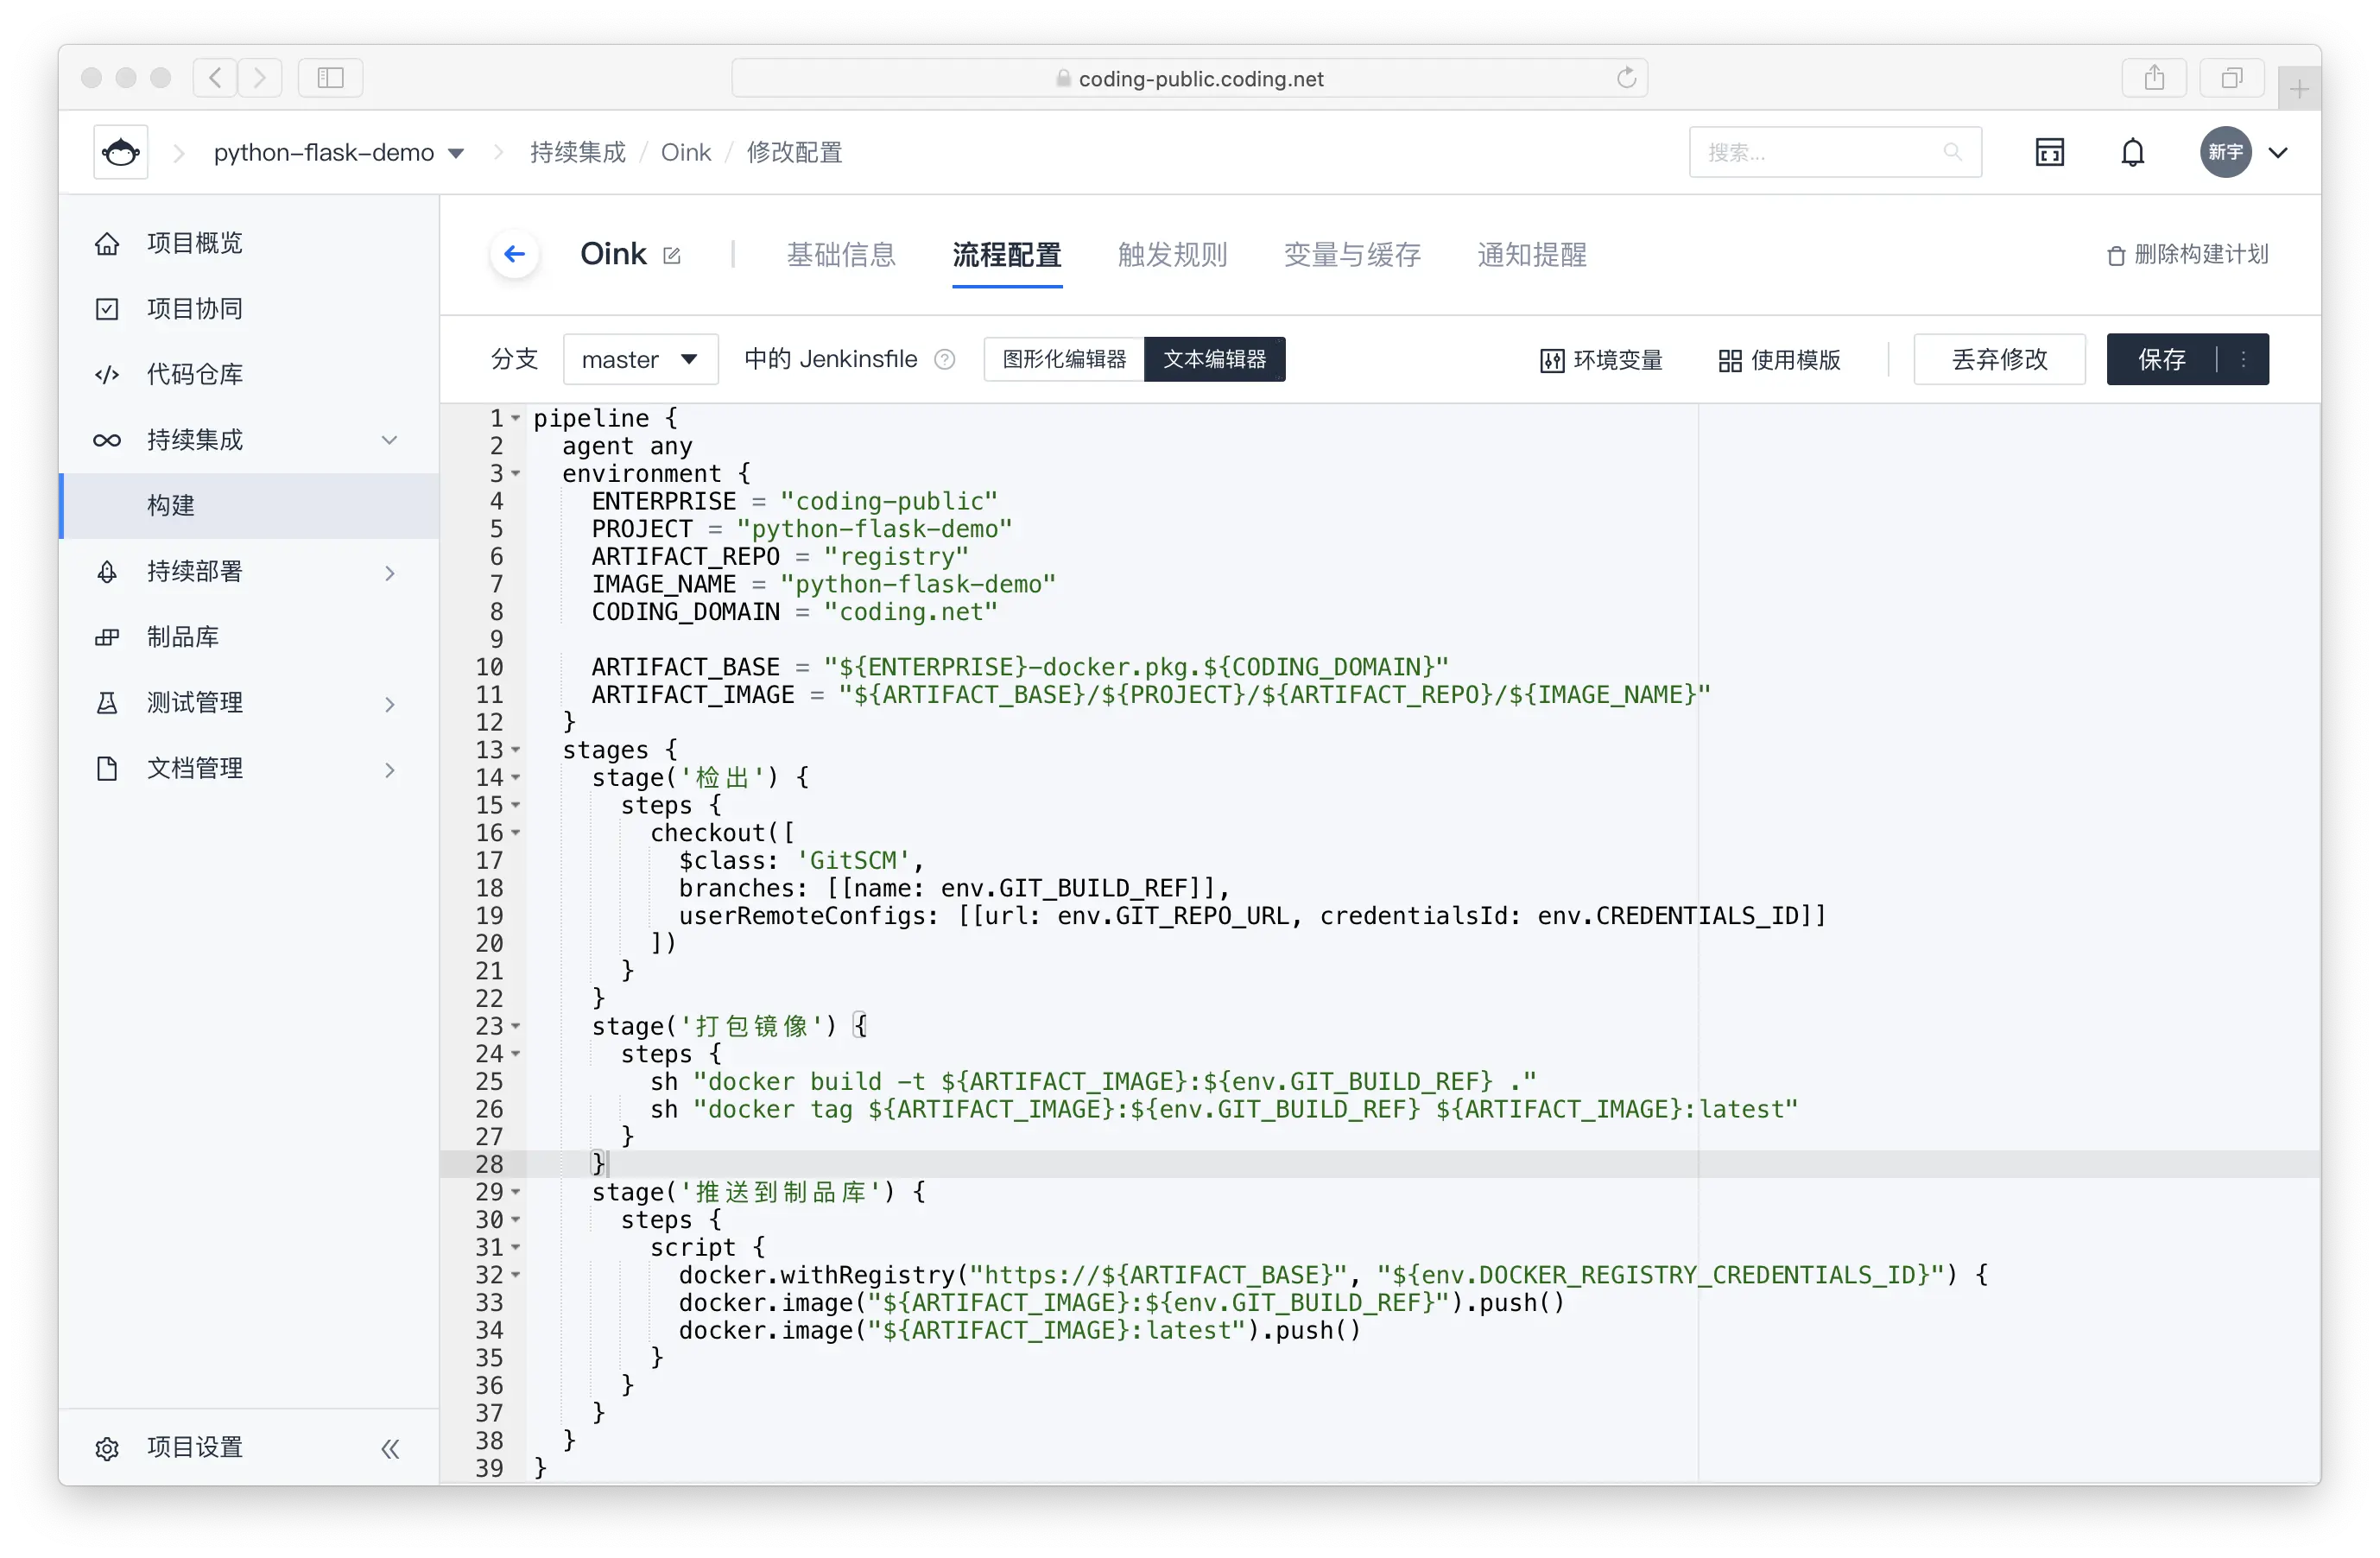Open the calendar panel icon in header
The width and height of the screenshot is (2380, 1558).
pyautogui.click(x=2049, y=152)
